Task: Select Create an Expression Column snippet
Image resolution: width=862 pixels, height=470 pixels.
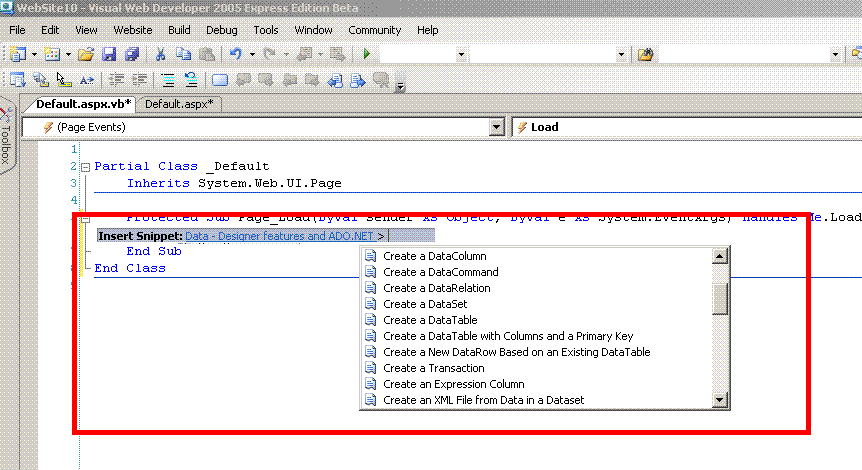Action: 454,384
